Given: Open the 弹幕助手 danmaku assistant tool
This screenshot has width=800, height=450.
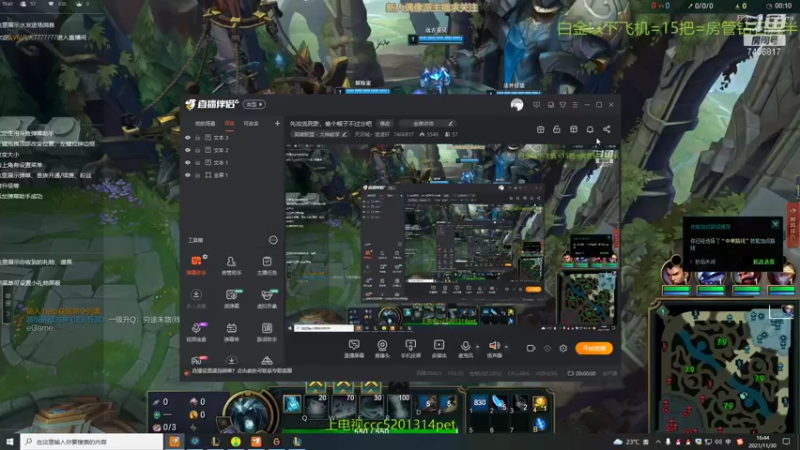Looking at the screenshot, I should [196, 265].
